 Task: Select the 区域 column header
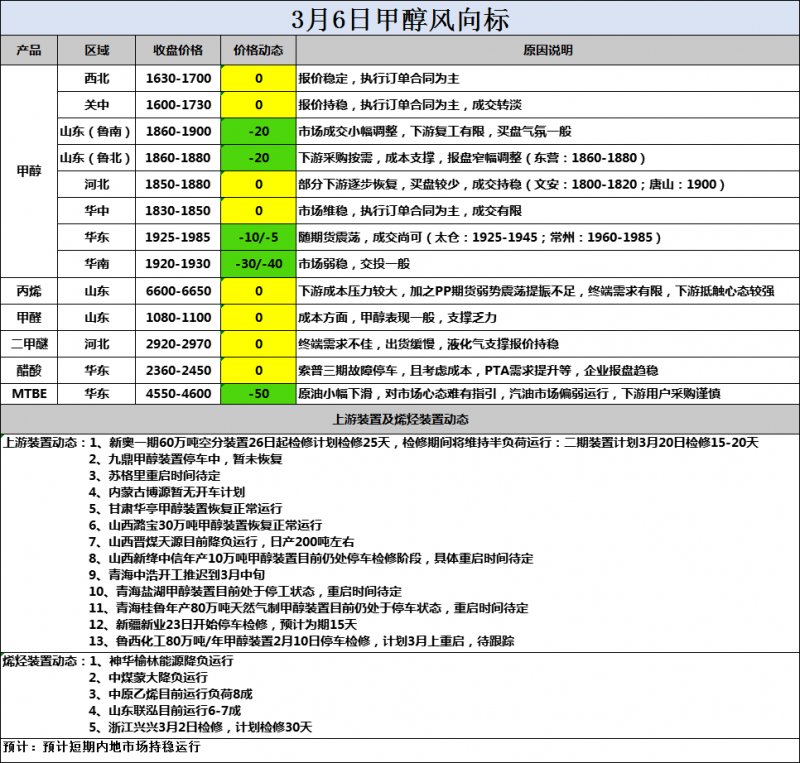click(x=96, y=50)
